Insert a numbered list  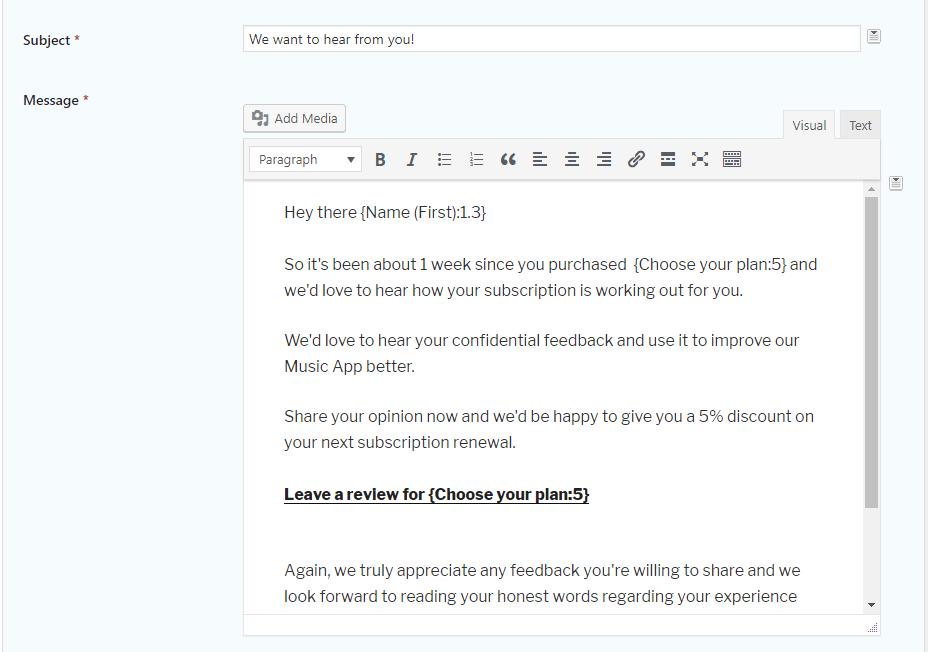point(476,159)
